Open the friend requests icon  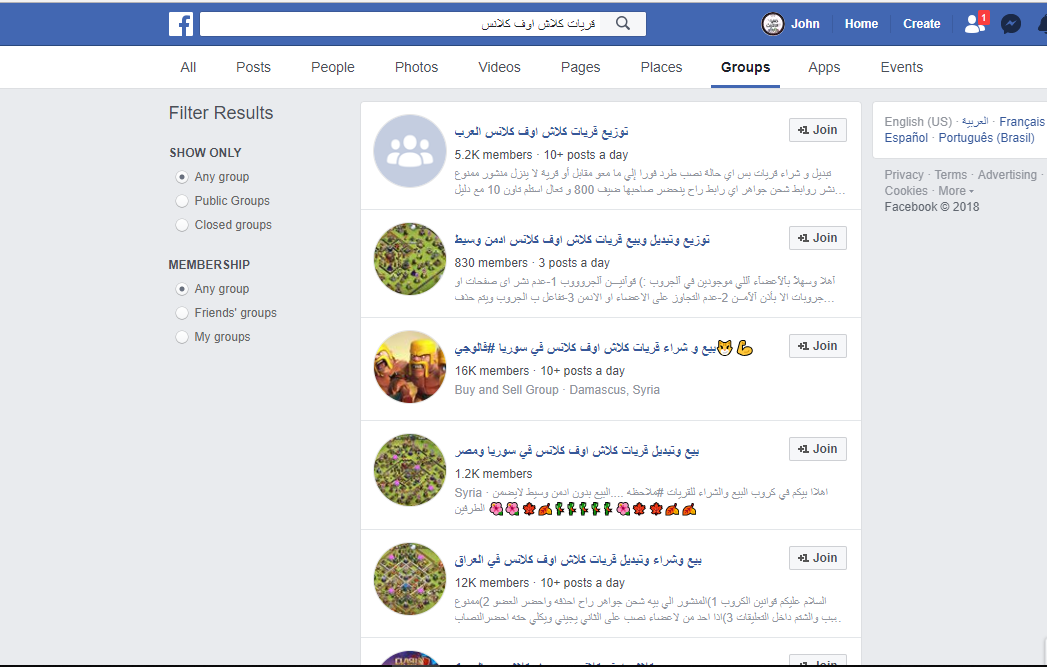click(x=975, y=23)
